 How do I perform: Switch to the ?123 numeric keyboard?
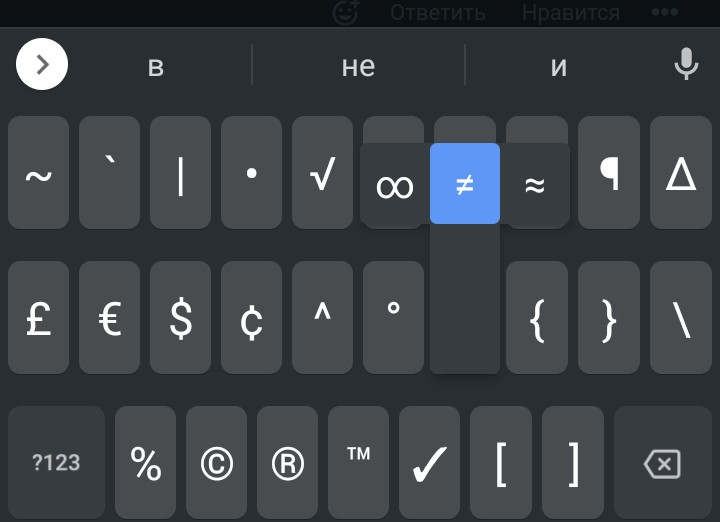pos(56,463)
